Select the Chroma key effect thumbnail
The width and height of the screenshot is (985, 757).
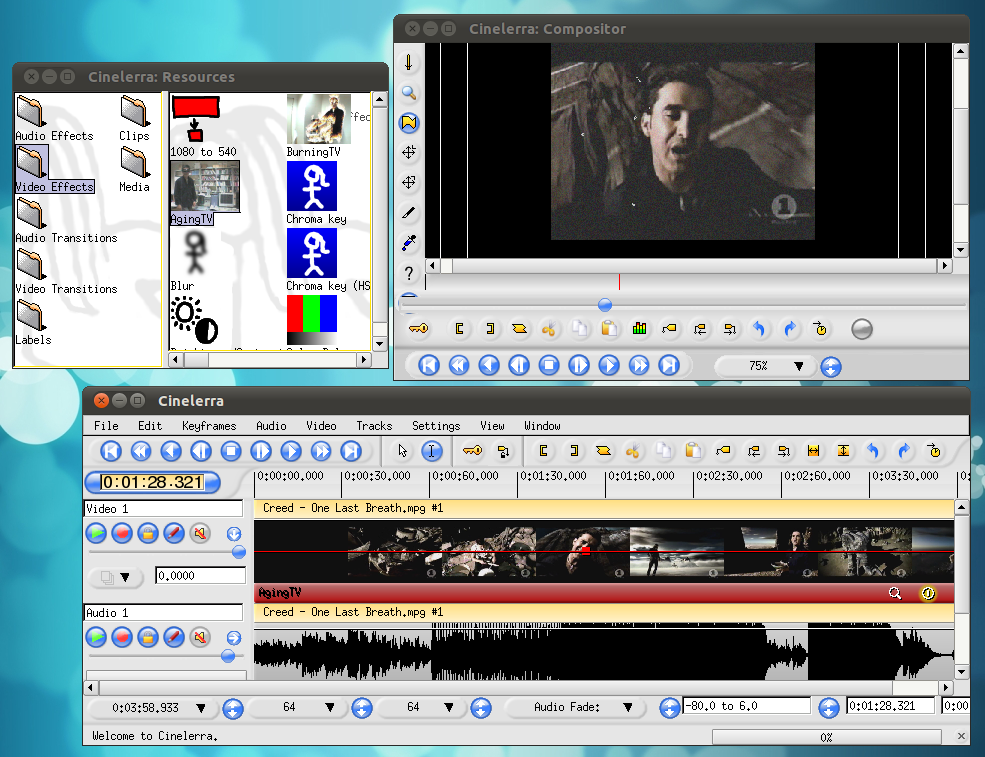[x=312, y=187]
